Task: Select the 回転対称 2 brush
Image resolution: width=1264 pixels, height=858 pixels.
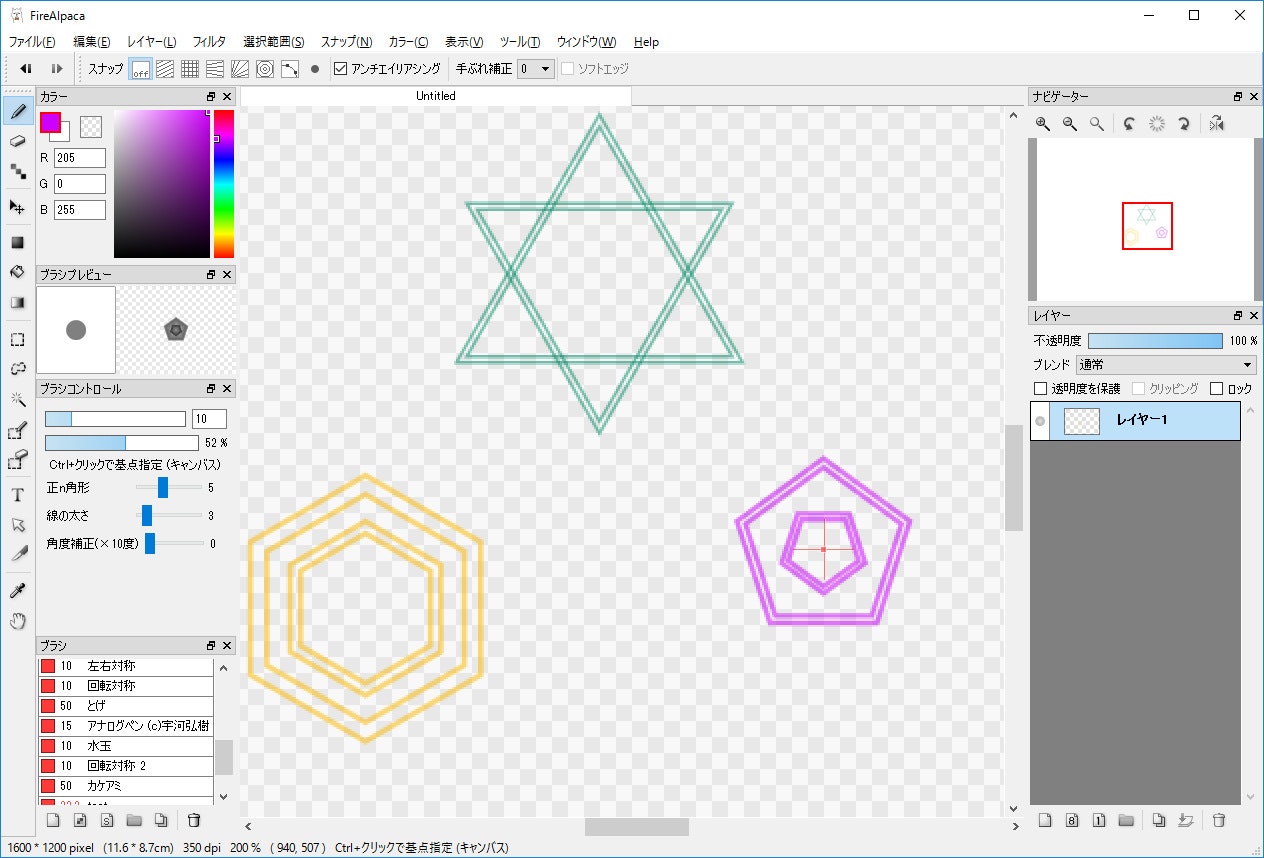Action: 125,766
